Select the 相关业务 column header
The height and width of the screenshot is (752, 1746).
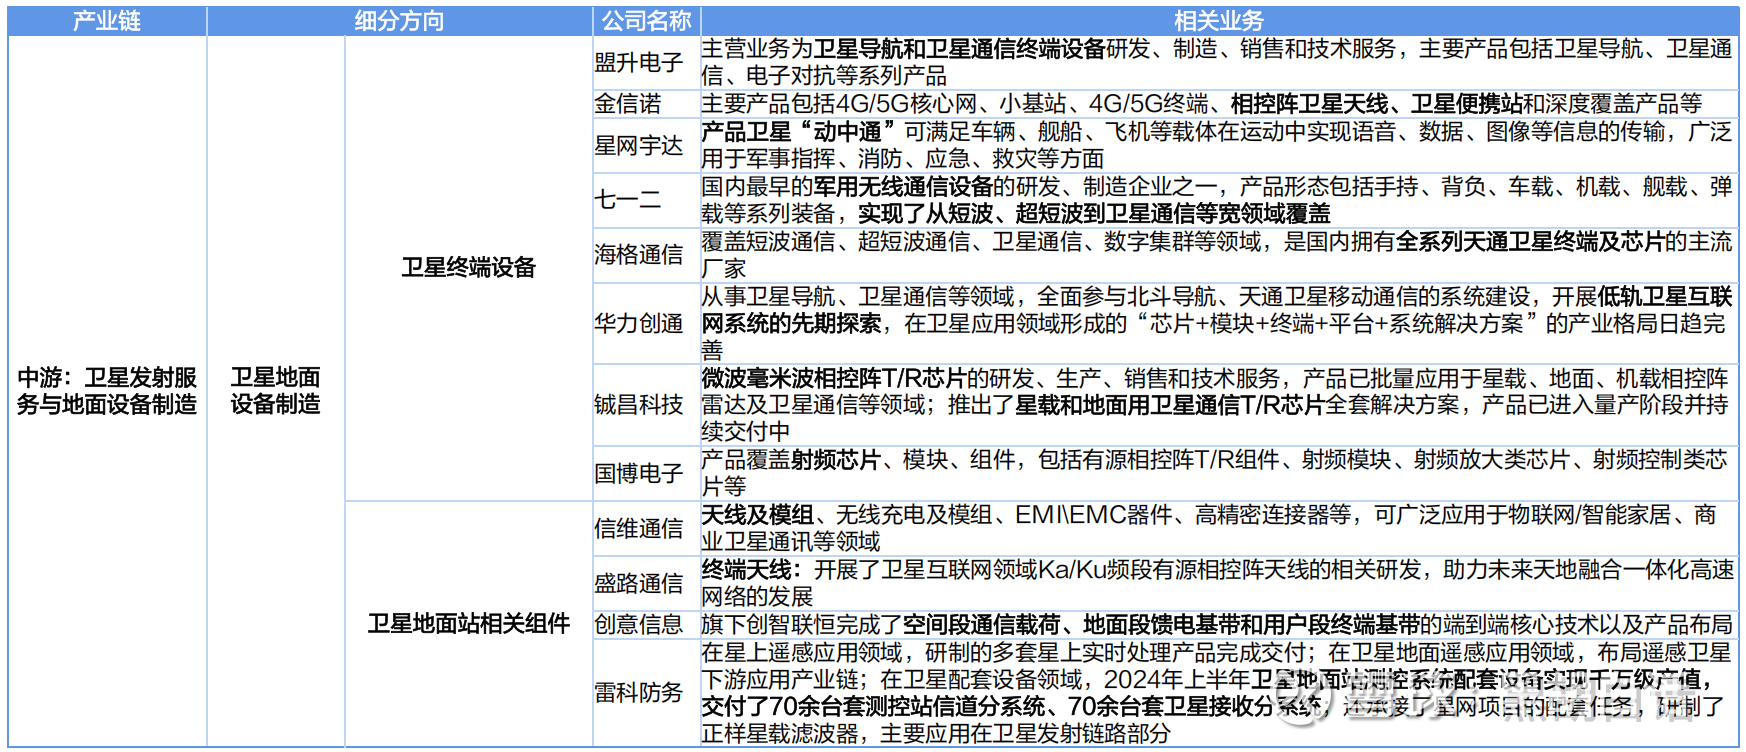1219,20
